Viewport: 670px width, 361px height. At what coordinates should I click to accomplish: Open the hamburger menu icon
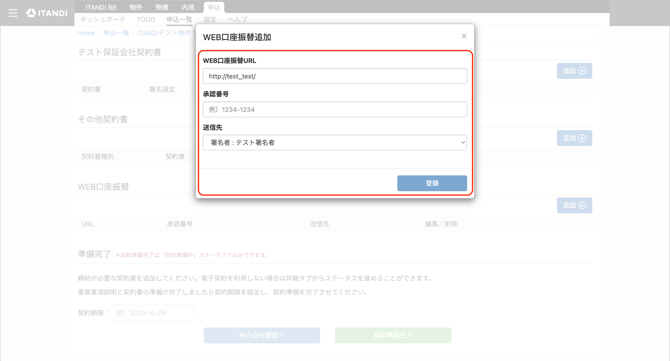(x=13, y=13)
